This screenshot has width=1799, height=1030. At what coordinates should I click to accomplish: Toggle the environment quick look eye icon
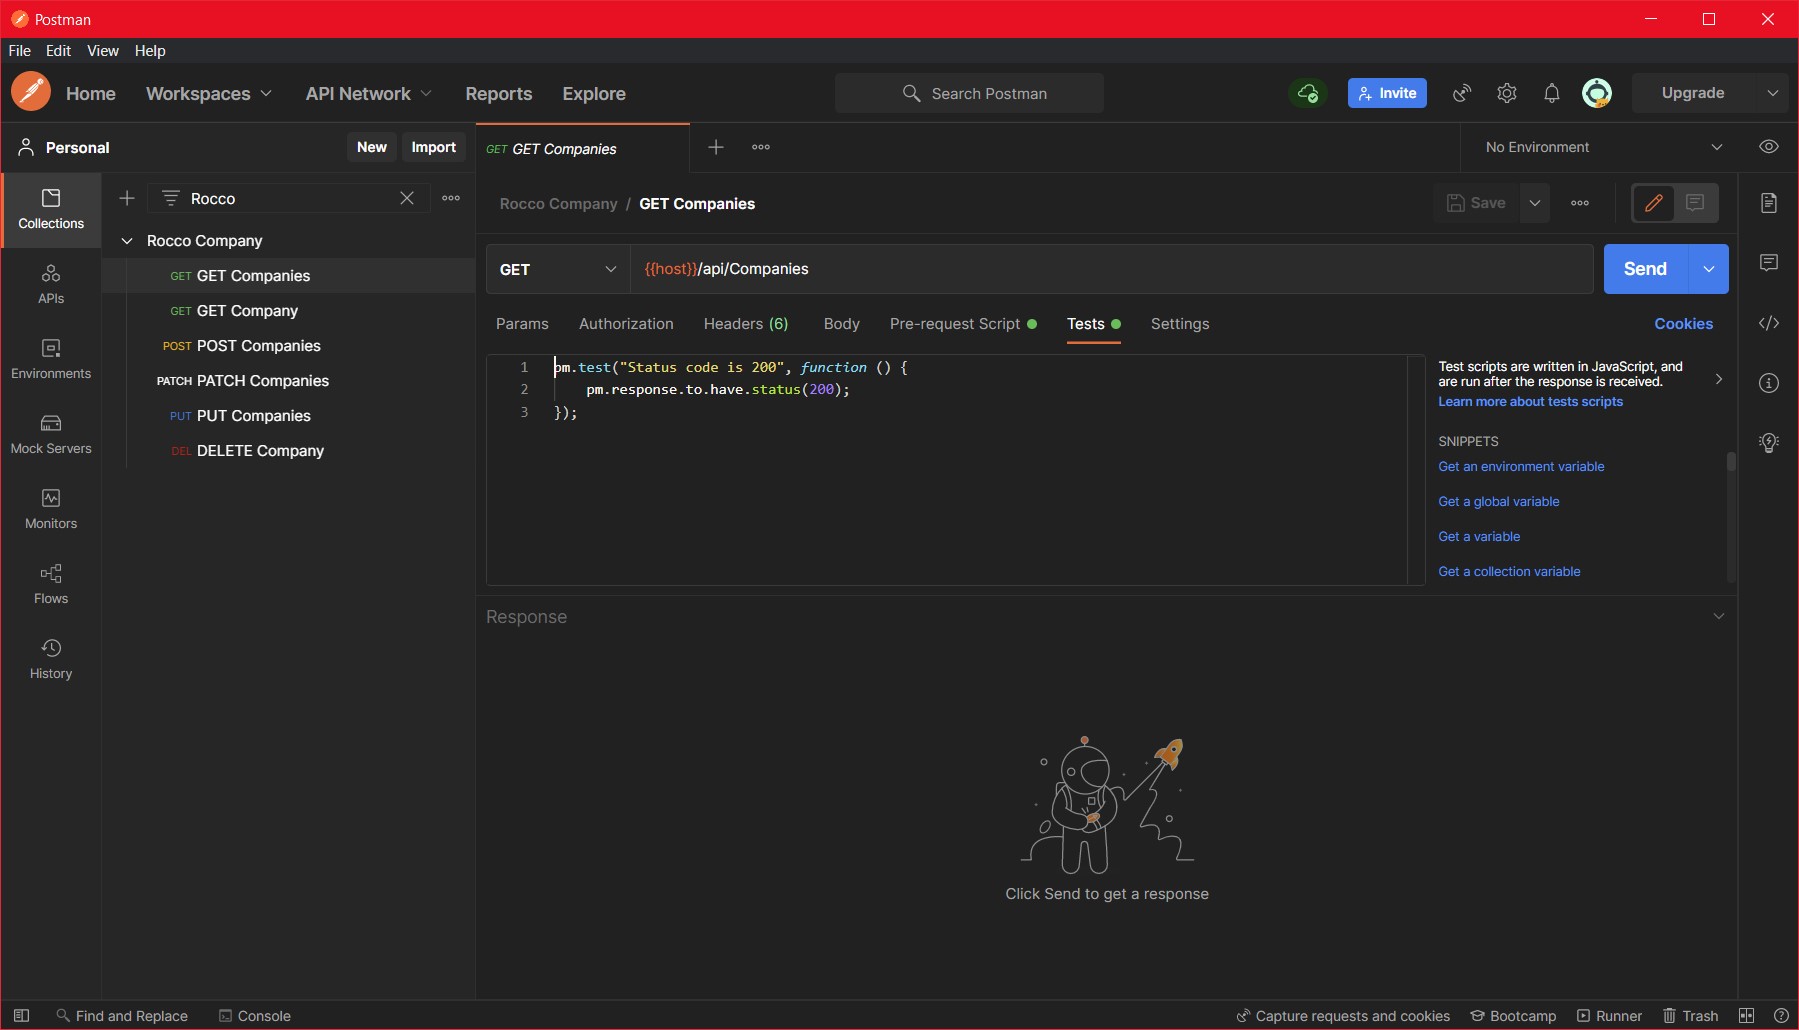click(x=1769, y=147)
